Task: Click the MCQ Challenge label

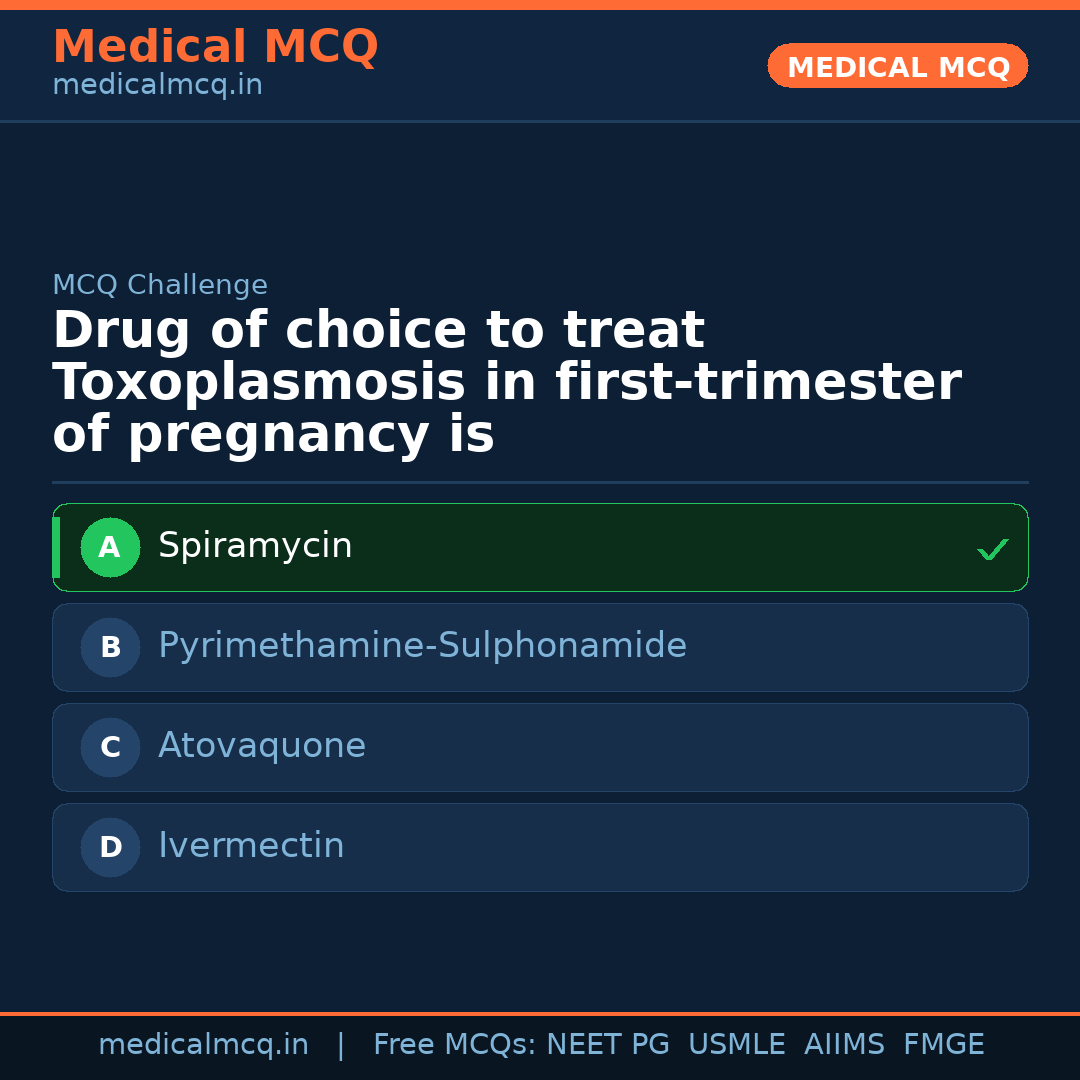Action: pyautogui.click(x=160, y=285)
